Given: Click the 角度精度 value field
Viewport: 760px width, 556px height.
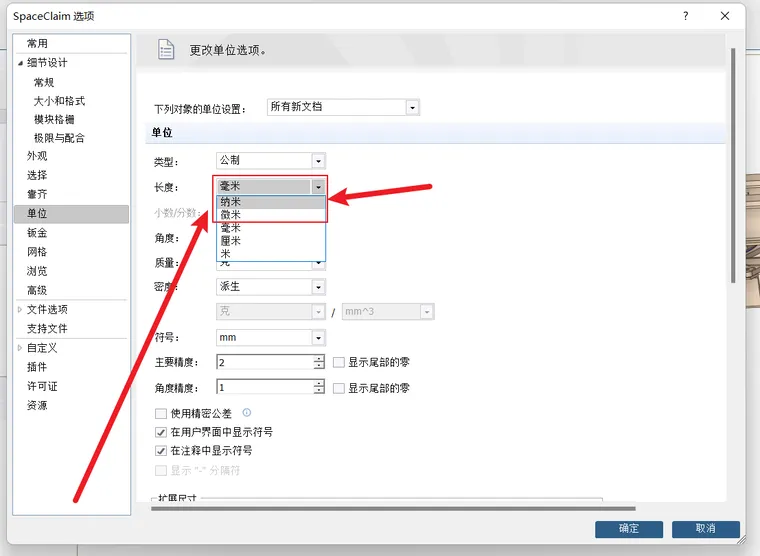Looking at the screenshot, I should (265, 388).
